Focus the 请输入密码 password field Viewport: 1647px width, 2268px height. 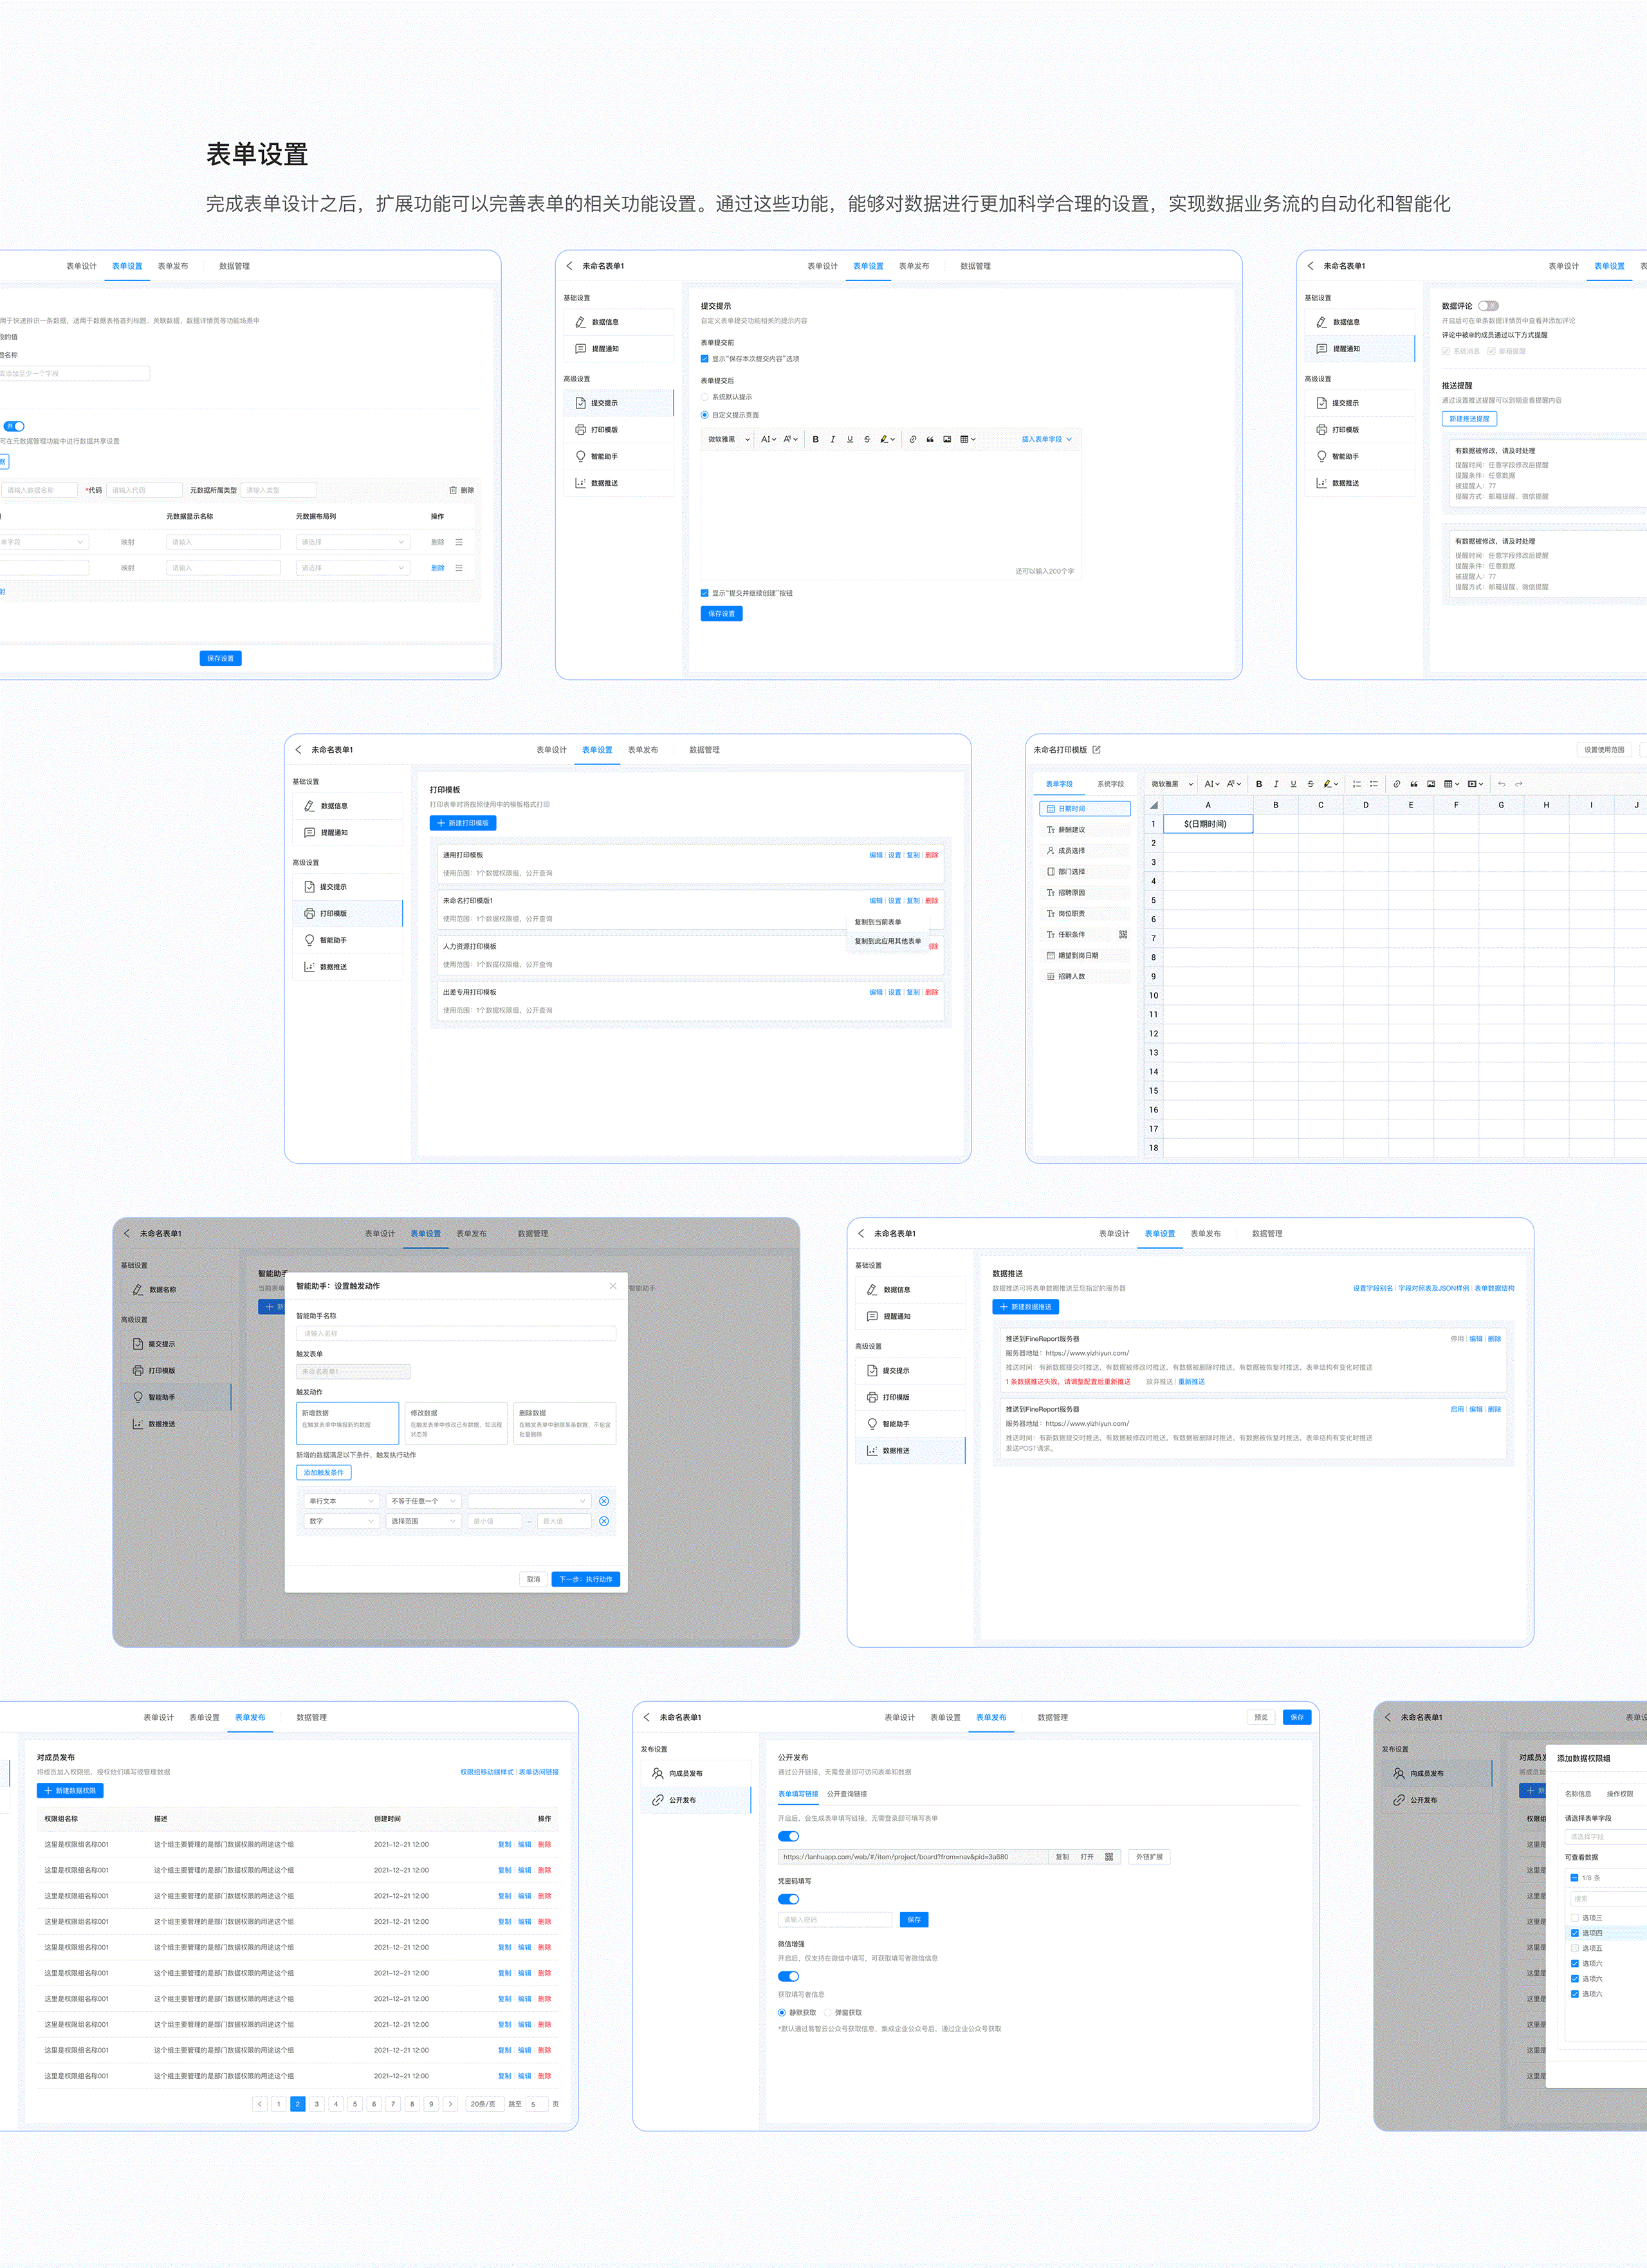(x=835, y=1920)
